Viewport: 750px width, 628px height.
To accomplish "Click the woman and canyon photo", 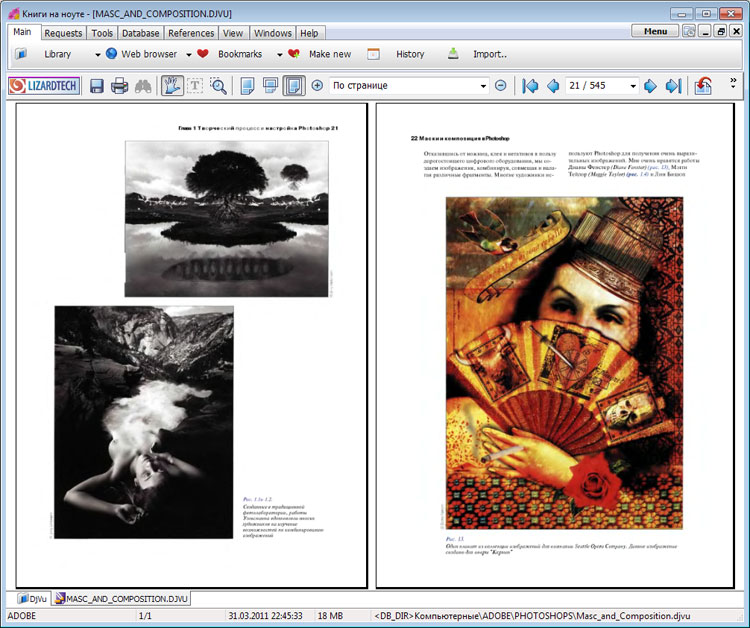I will point(144,422).
